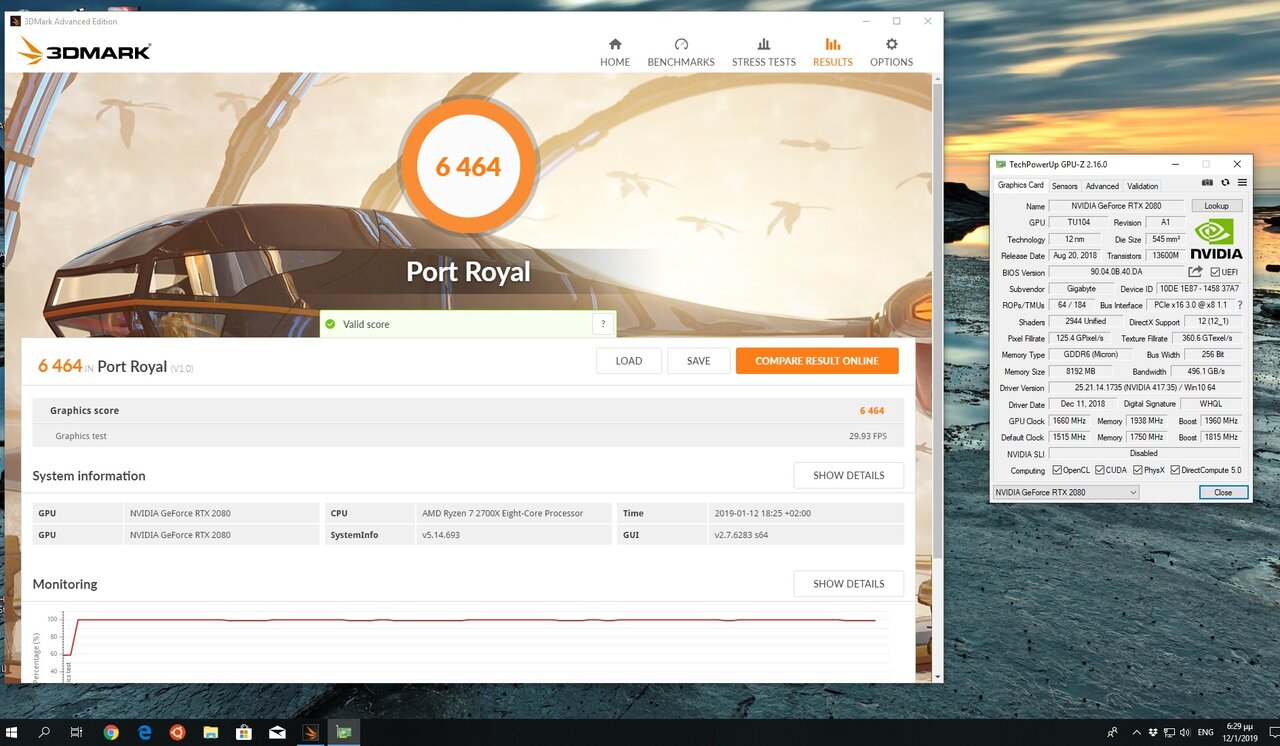This screenshot has height=746, width=1280.
Task: Switch to Sensors tab in GPU-Z
Action: [1064, 186]
